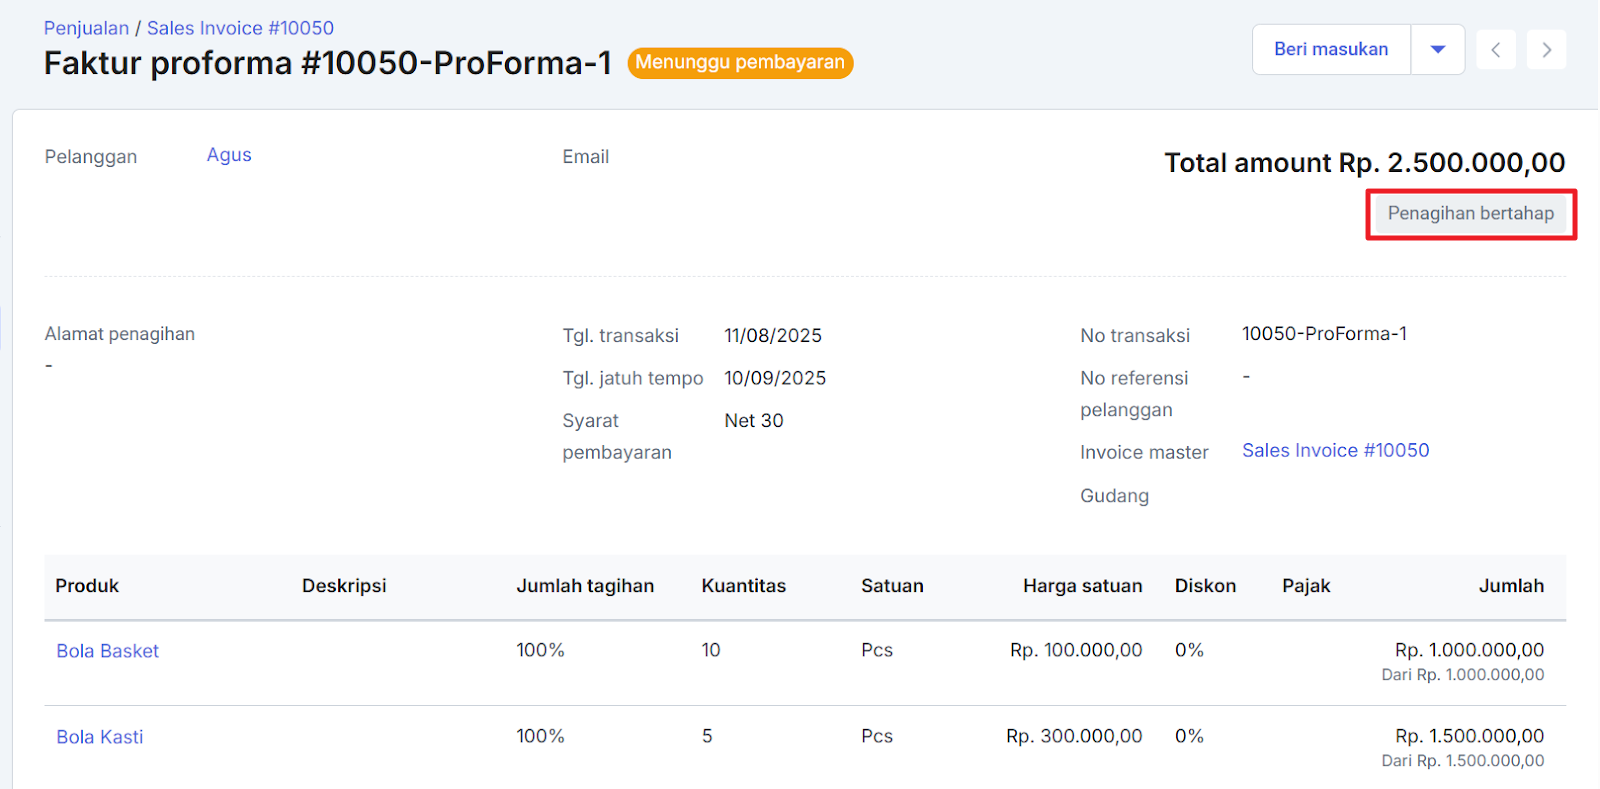Click the Kuantitas column header

coord(743,586)
